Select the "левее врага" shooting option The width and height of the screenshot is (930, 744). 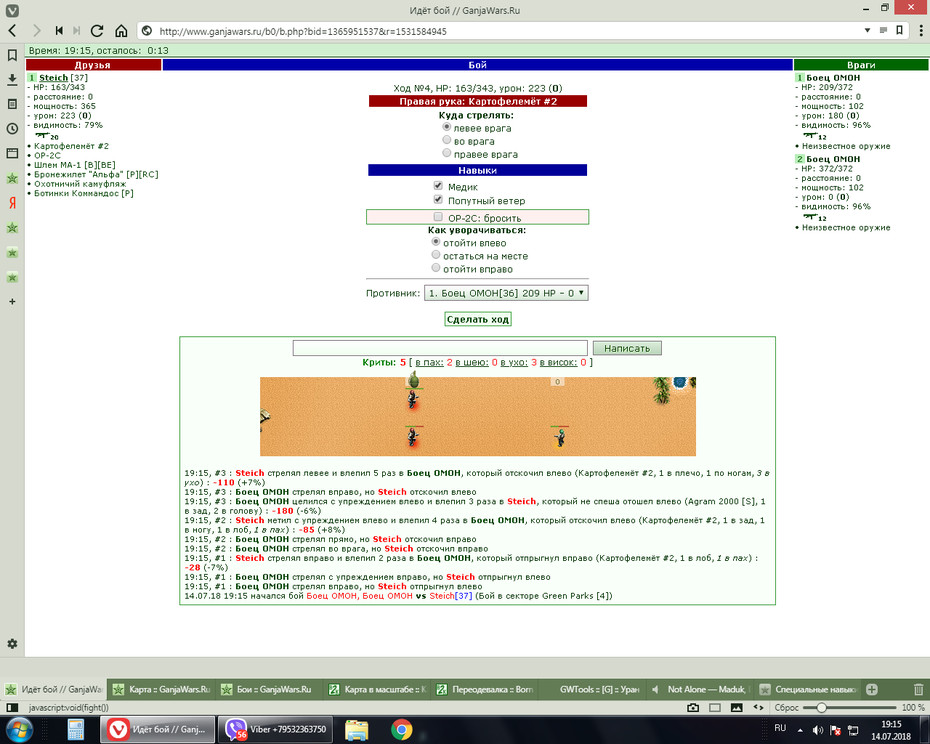[447, 127]
